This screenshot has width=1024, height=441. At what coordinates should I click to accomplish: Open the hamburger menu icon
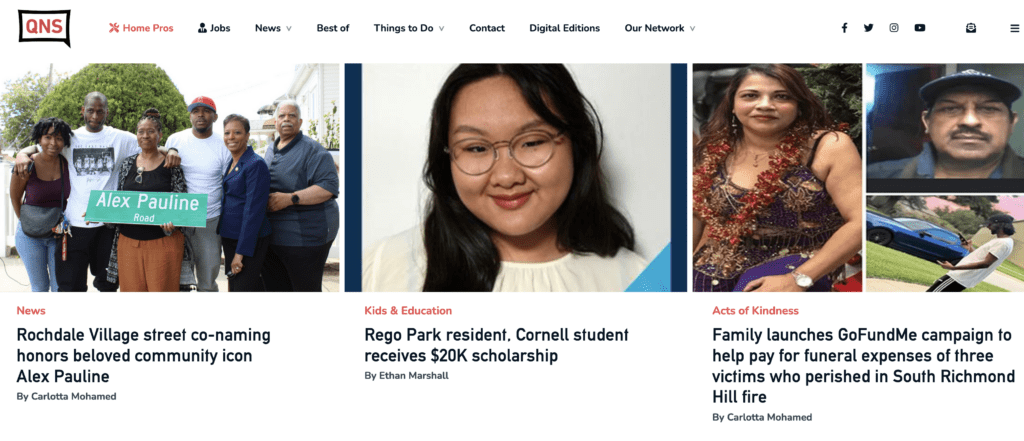tap(1014, 28)
